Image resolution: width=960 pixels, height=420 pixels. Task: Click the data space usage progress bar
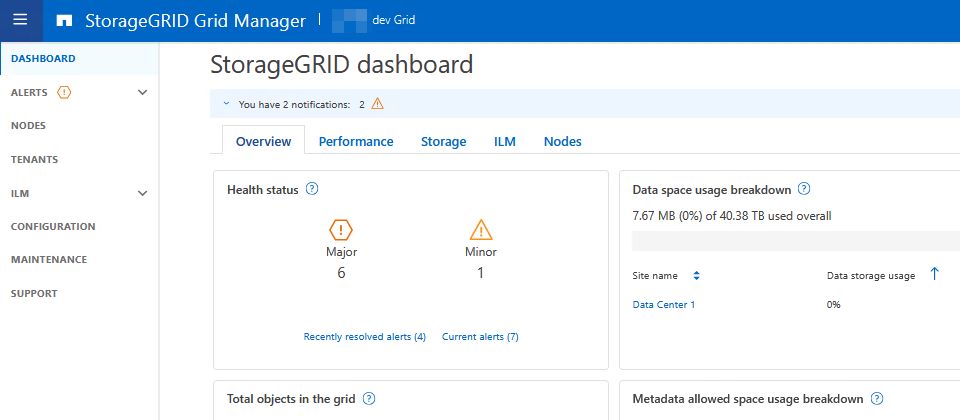point(796,241)
